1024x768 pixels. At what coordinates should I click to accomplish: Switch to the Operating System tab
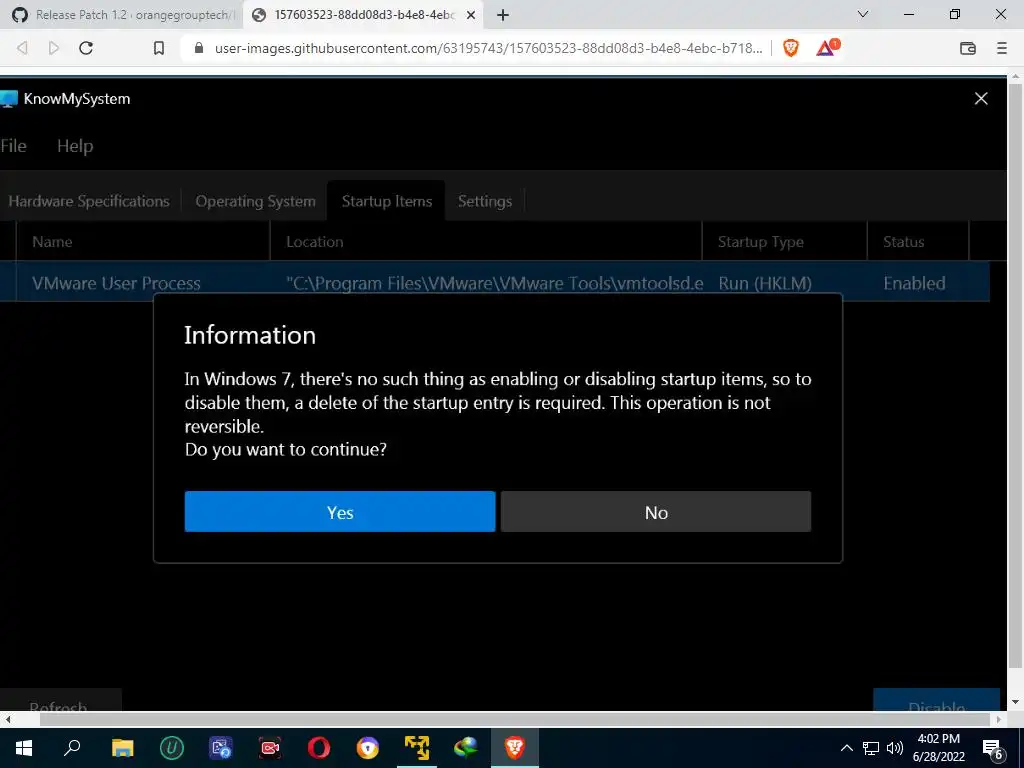tap(255, 201)
